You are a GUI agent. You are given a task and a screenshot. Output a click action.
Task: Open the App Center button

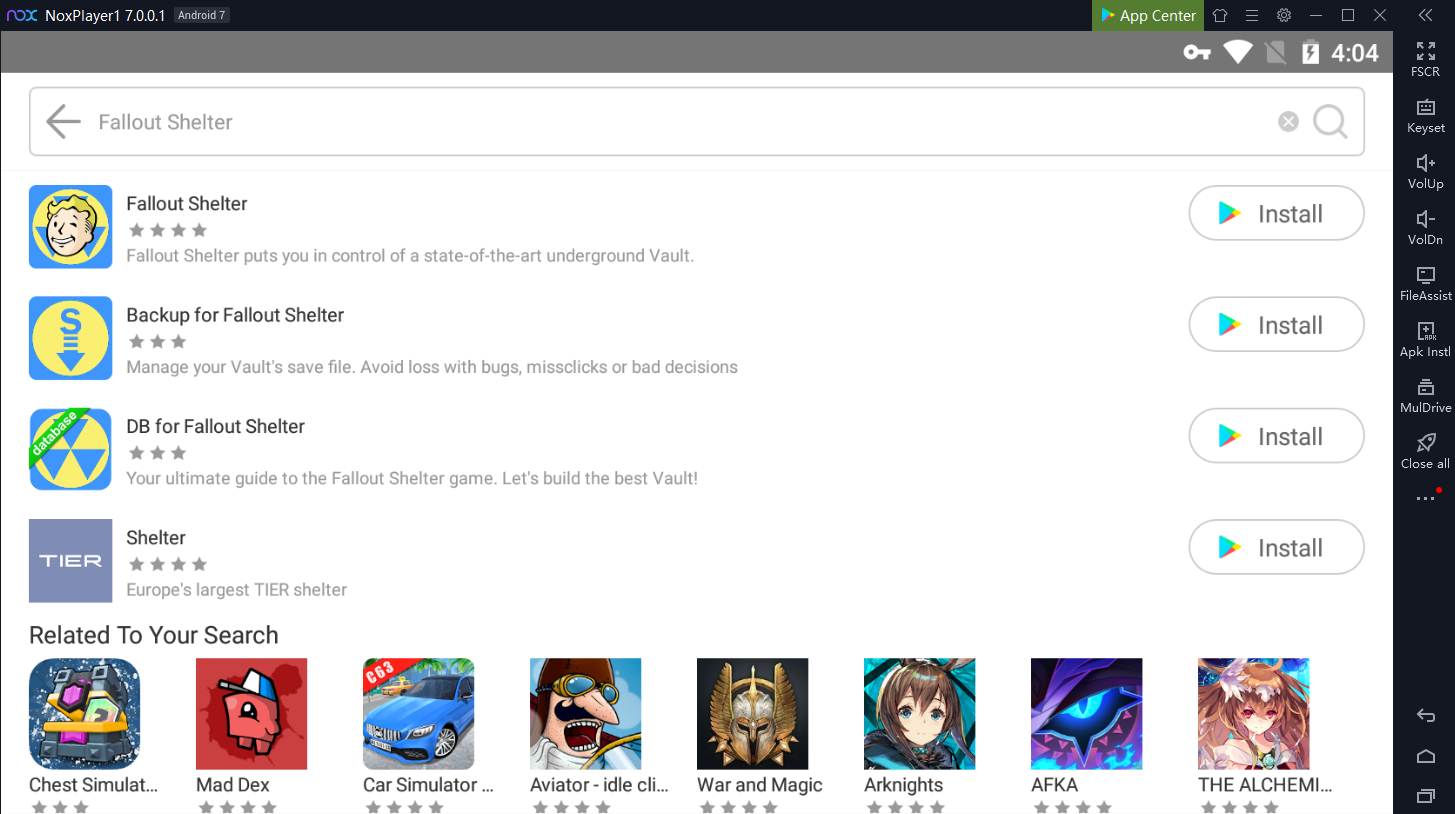1147,15
